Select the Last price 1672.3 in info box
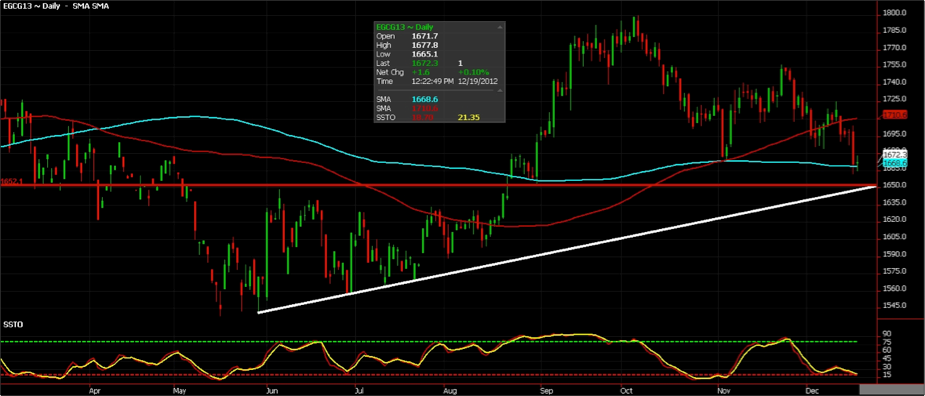The image size is (925, 396). pos(424,63)
